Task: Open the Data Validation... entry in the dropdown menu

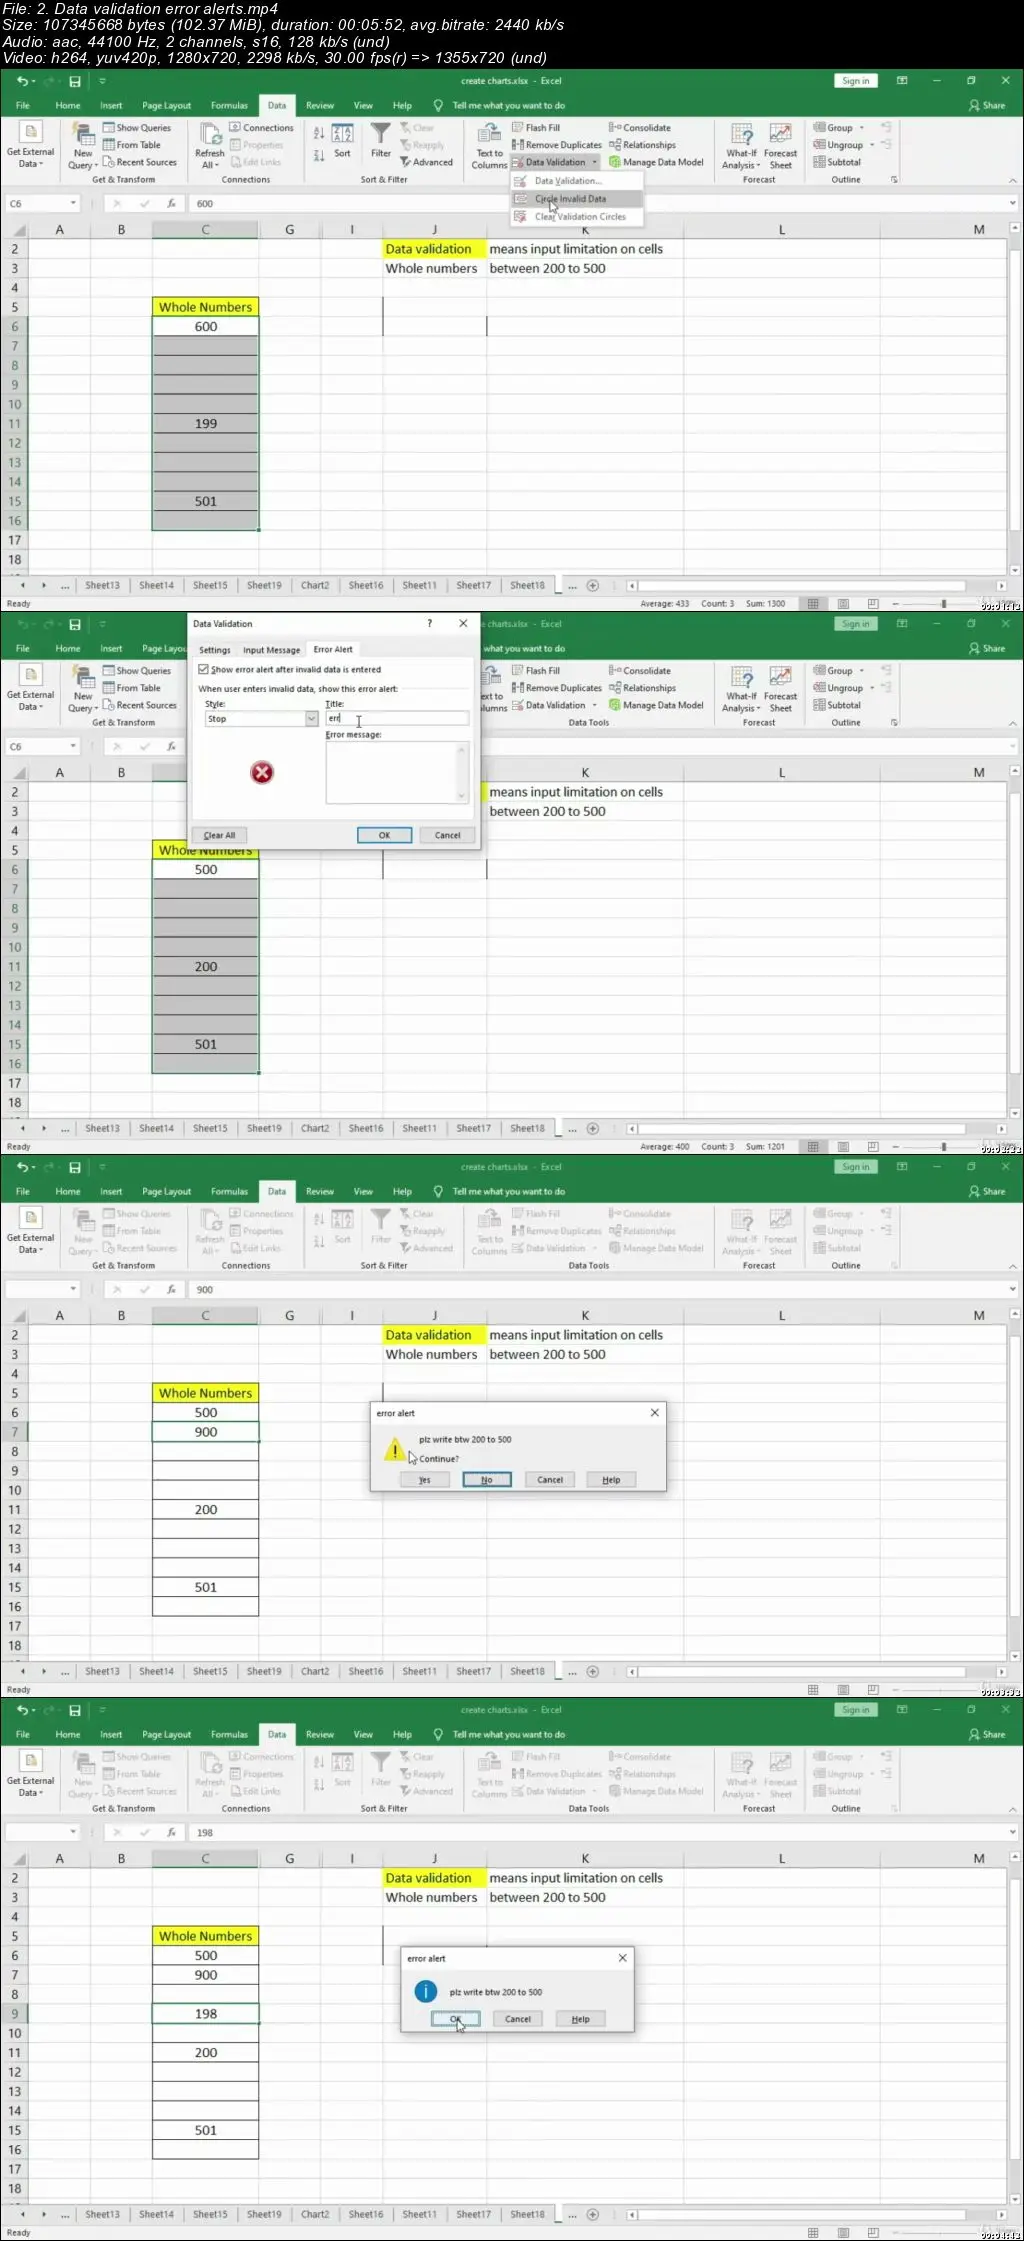Action: 568,181
